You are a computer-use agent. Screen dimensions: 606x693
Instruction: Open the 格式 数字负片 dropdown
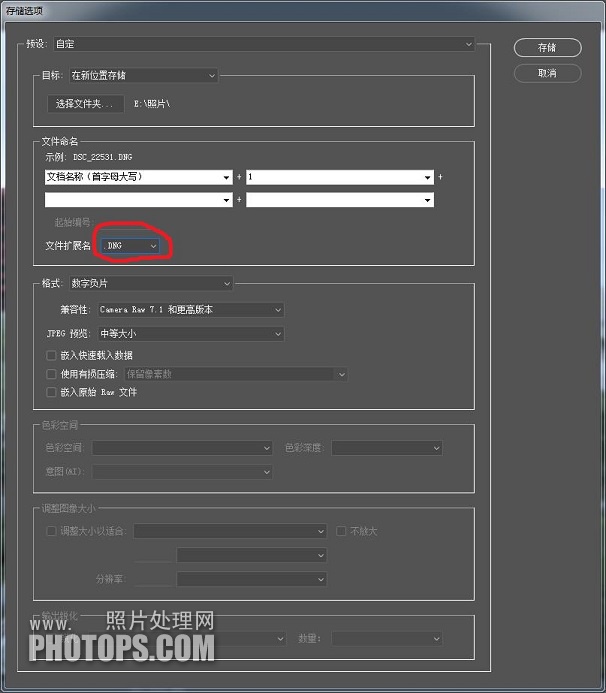(x=151, y=283)
